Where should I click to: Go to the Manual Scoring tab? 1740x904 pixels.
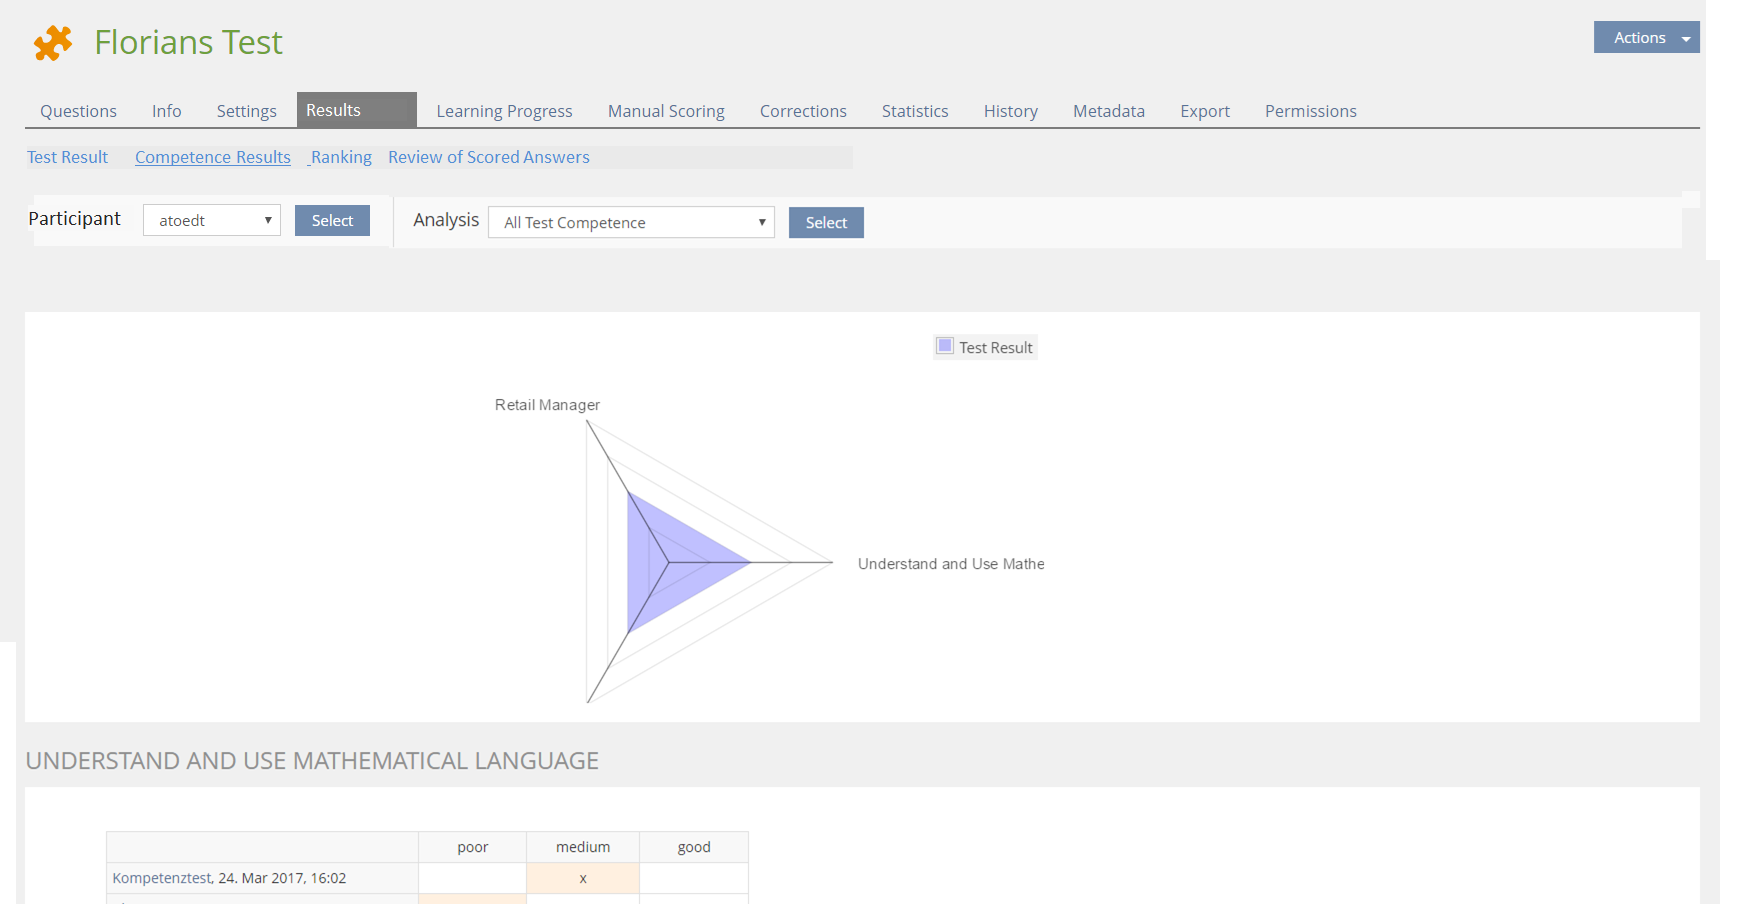[666, 111]
